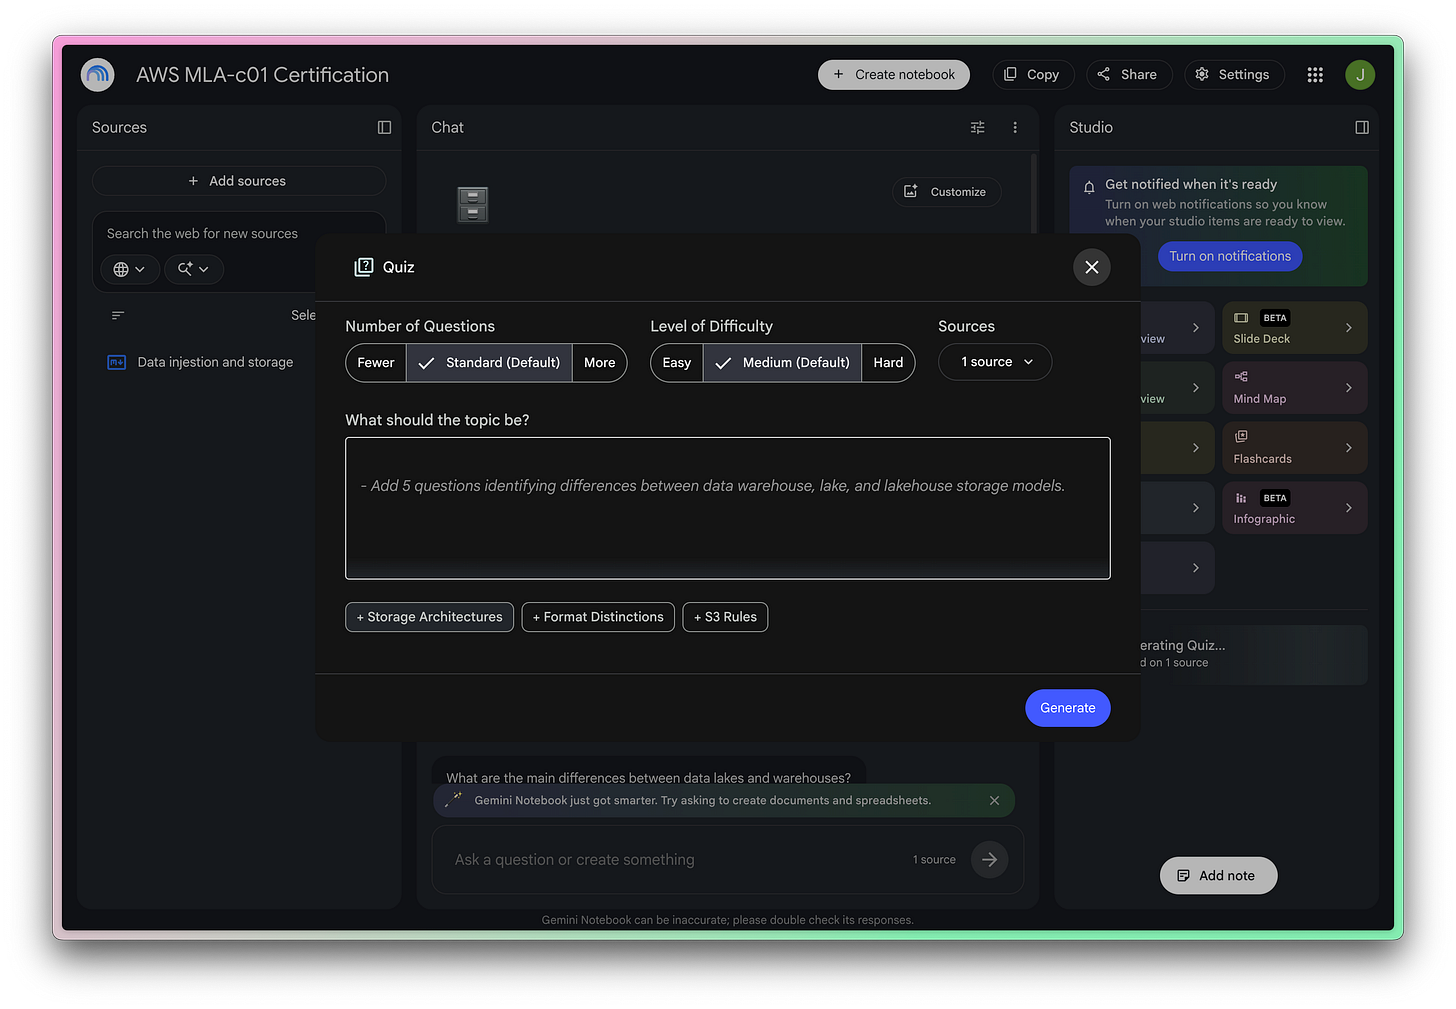1456x1009 pixels.
Task: Copy the notebook
Action: (1033, 75)
